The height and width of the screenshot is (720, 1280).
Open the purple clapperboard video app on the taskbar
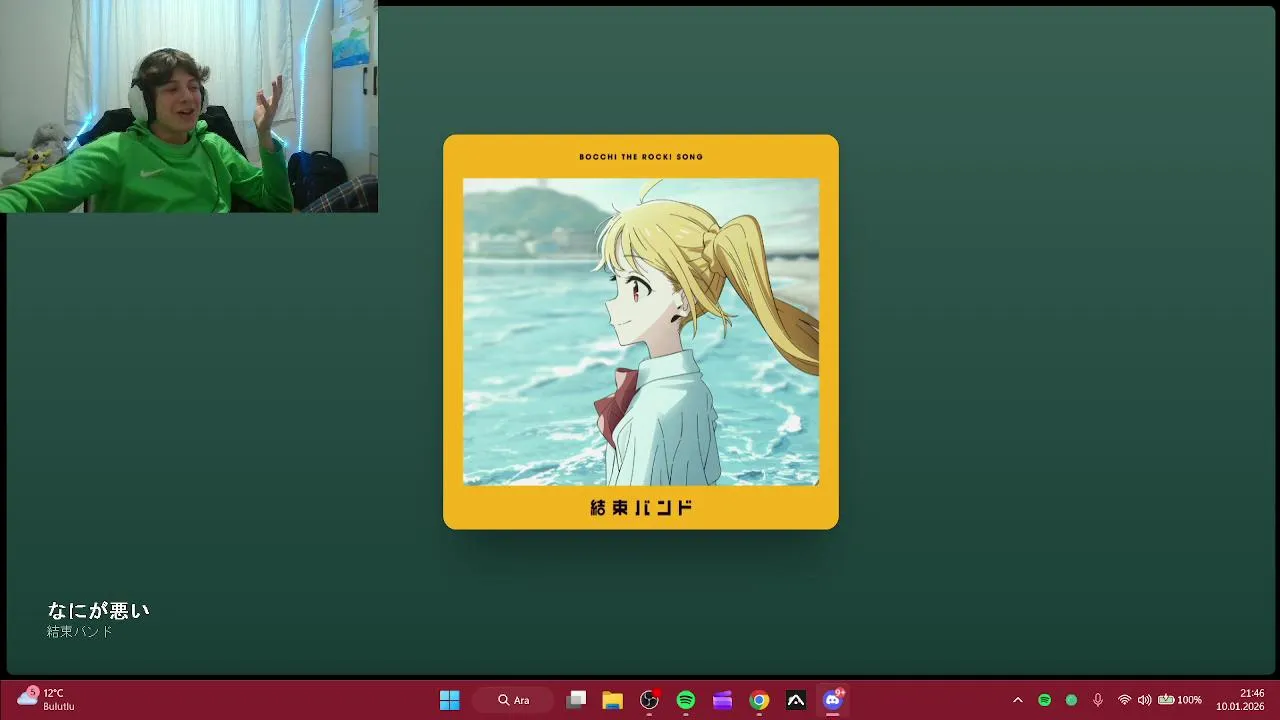click(x=722, y=700)
